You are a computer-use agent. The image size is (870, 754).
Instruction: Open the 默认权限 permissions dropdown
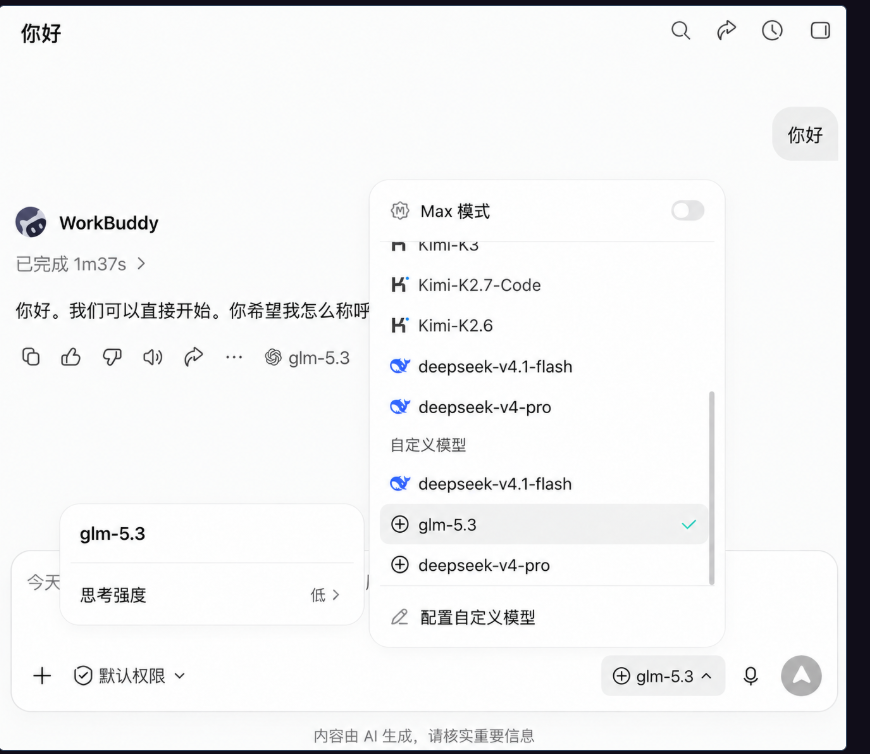[129, 676]
